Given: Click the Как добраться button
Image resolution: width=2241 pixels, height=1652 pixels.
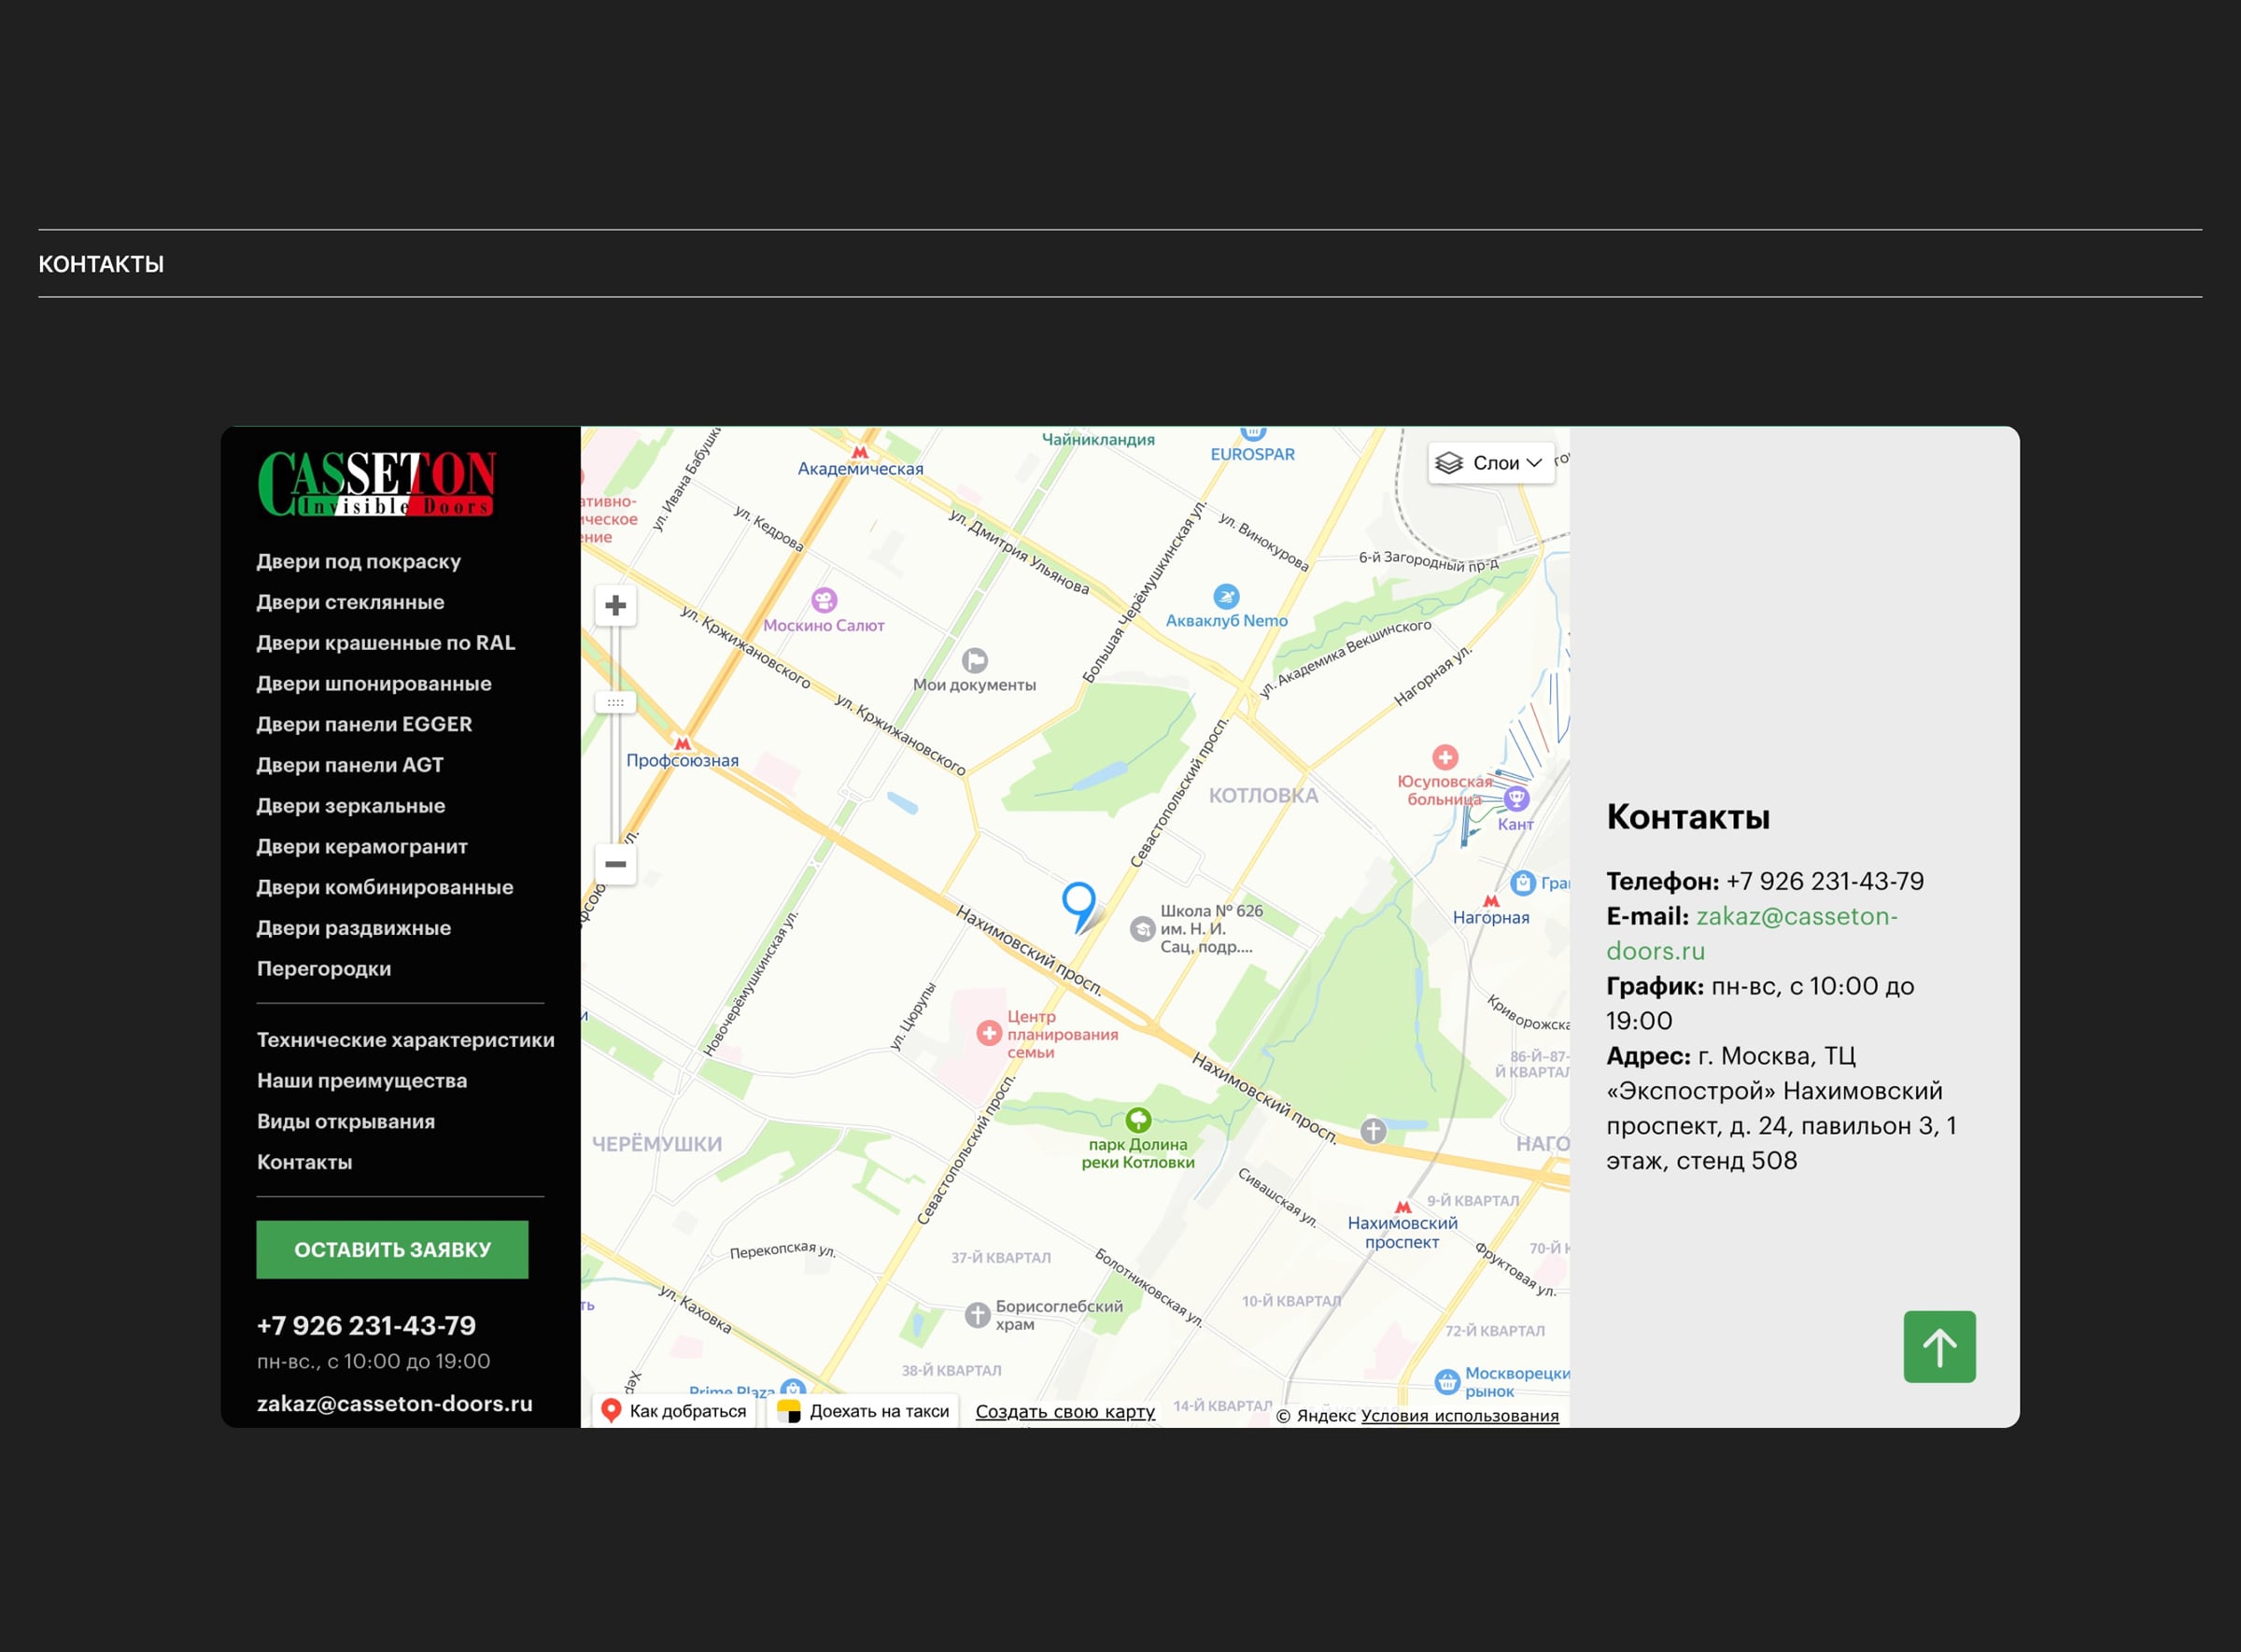Looking at the screenshot, I should 674,1411.
